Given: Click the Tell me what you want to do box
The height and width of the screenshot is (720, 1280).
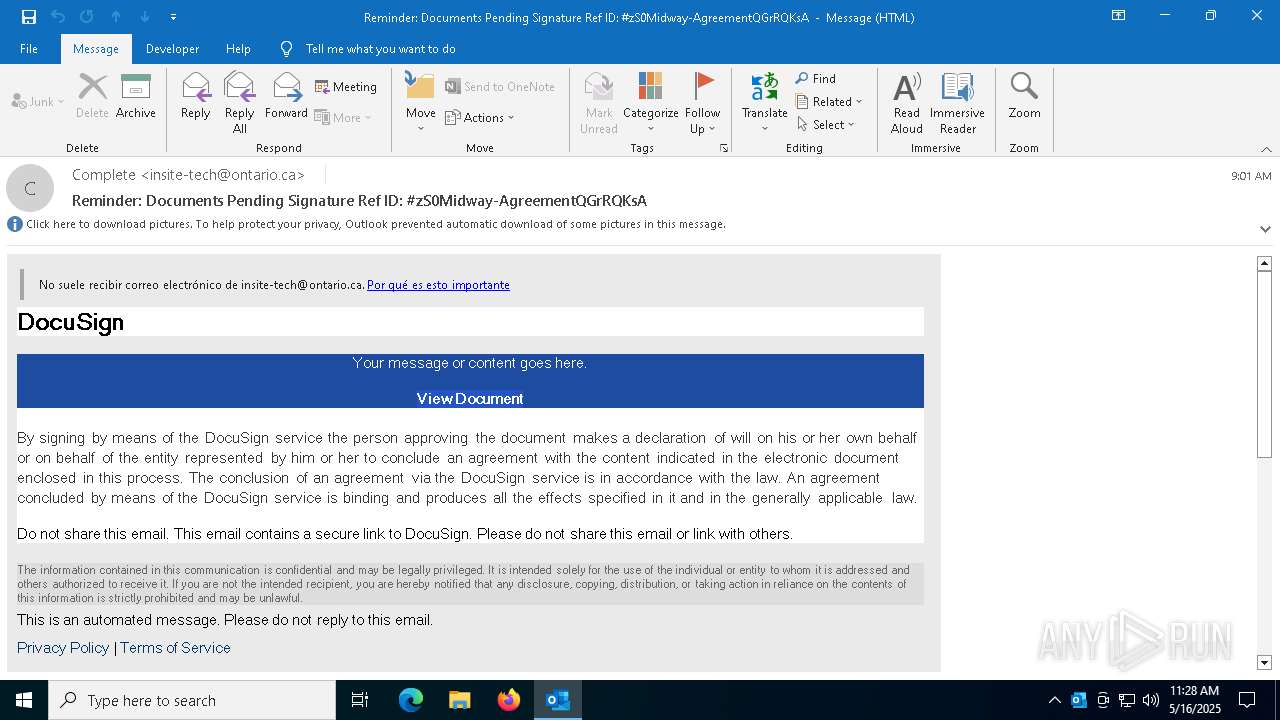Looking at the screenshot, I should tap(380, 49).
